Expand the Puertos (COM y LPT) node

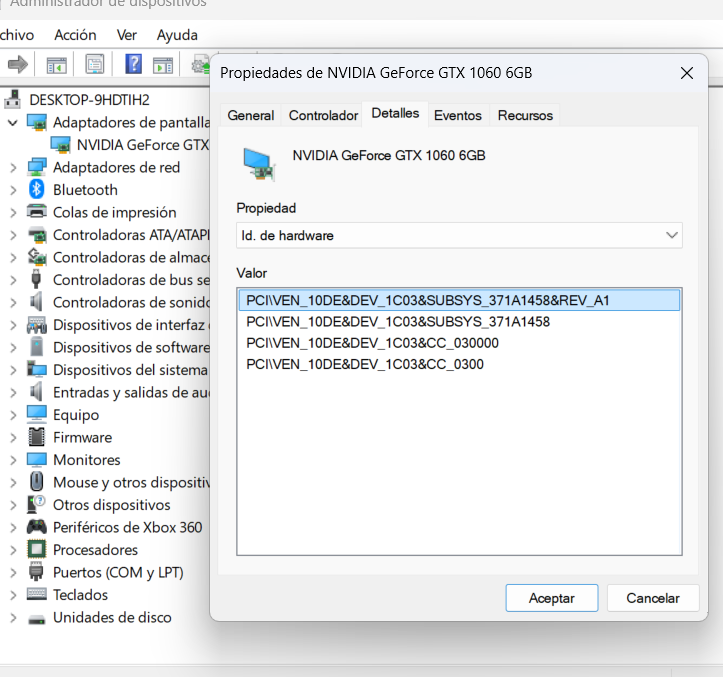click(13, 572)
